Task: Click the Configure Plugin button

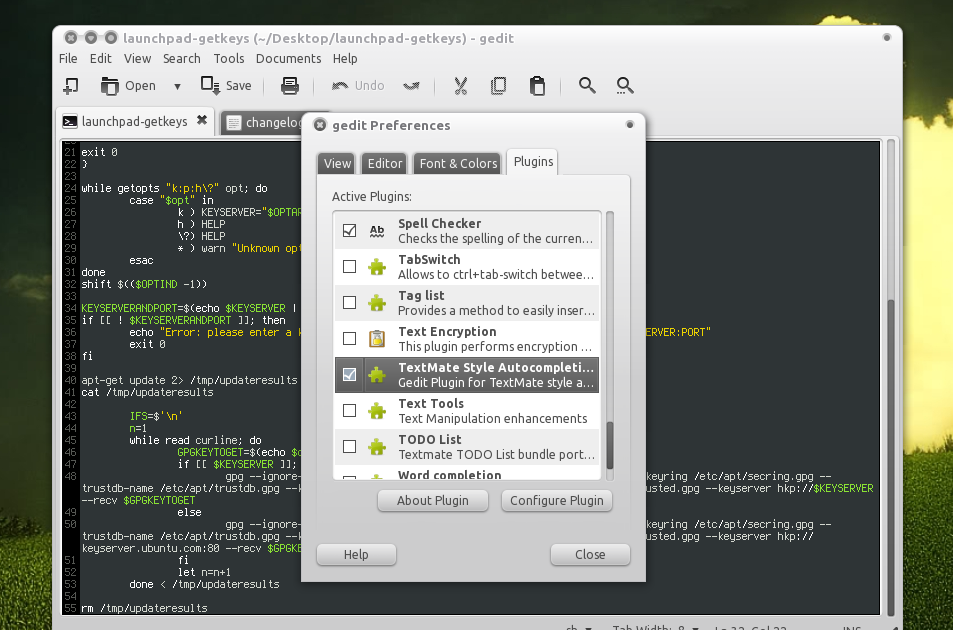Action: coord(556,501)
